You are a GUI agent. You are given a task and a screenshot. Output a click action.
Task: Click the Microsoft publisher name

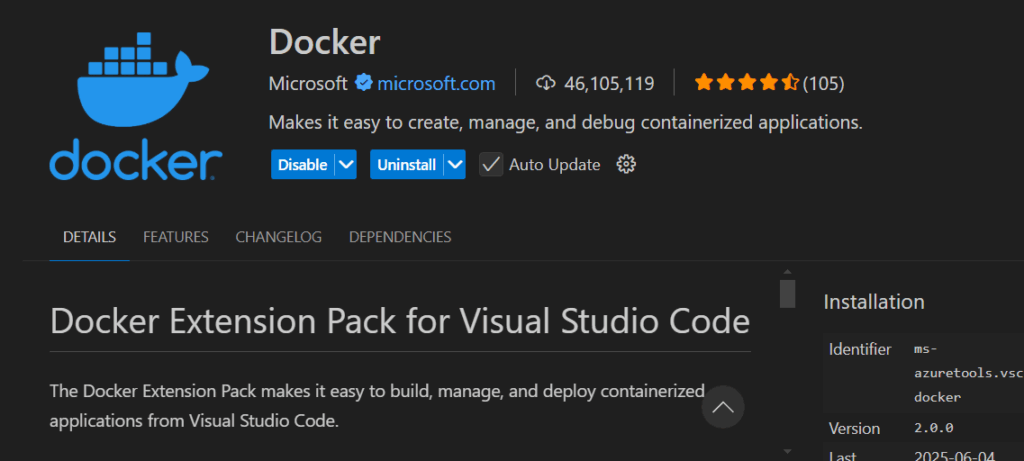pos(308,84)
